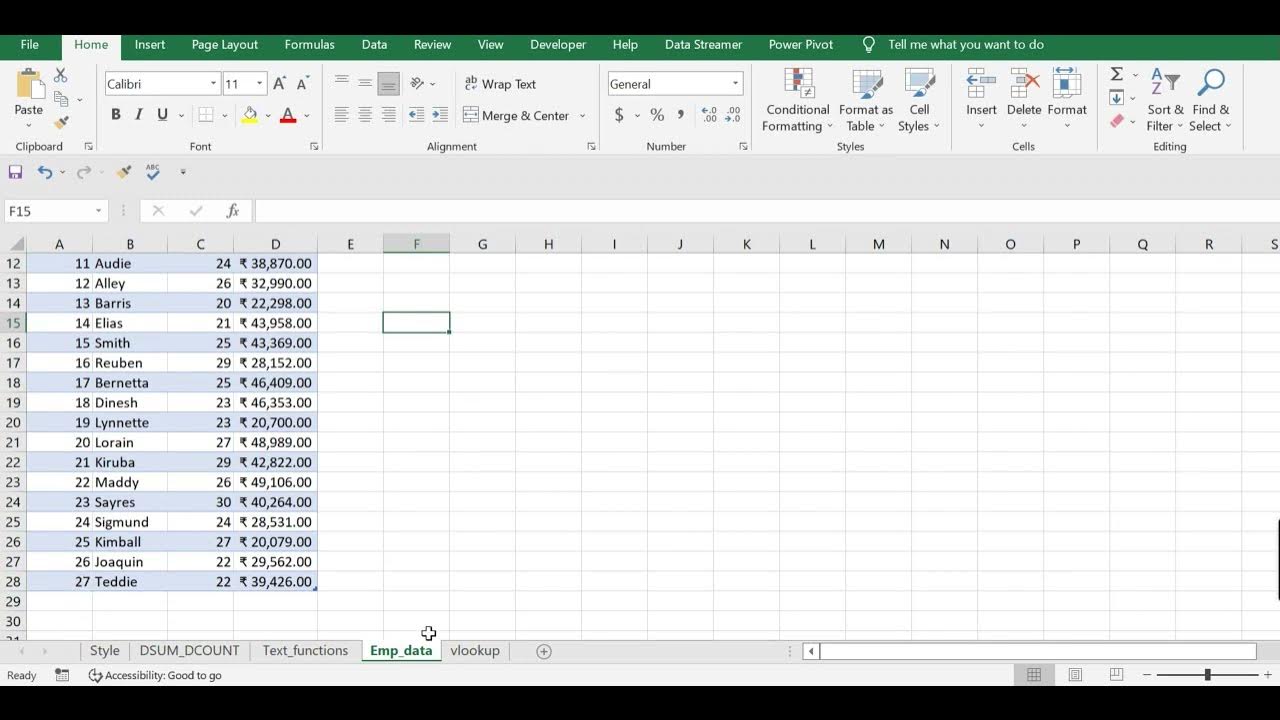
Task: Expand Font Color dropdown arrow
Action: tap(306, 116)
